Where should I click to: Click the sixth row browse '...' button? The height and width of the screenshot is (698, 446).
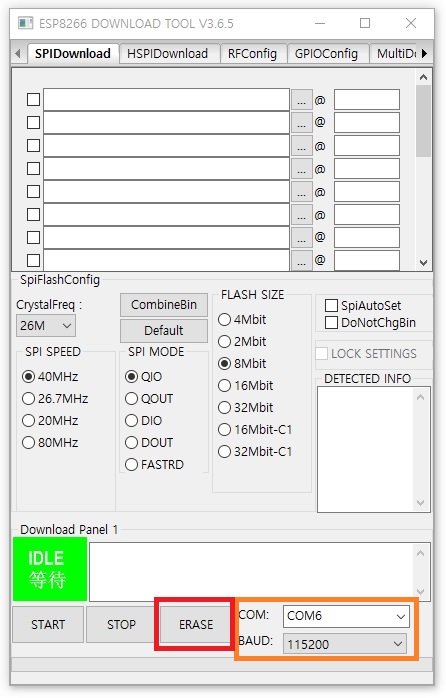(x=302, y=215)
